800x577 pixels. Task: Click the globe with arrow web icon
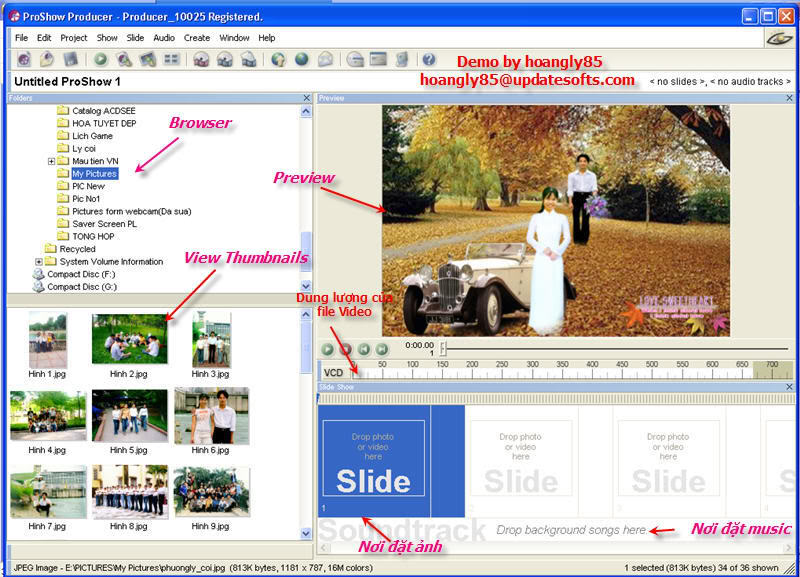click(278, 60)
